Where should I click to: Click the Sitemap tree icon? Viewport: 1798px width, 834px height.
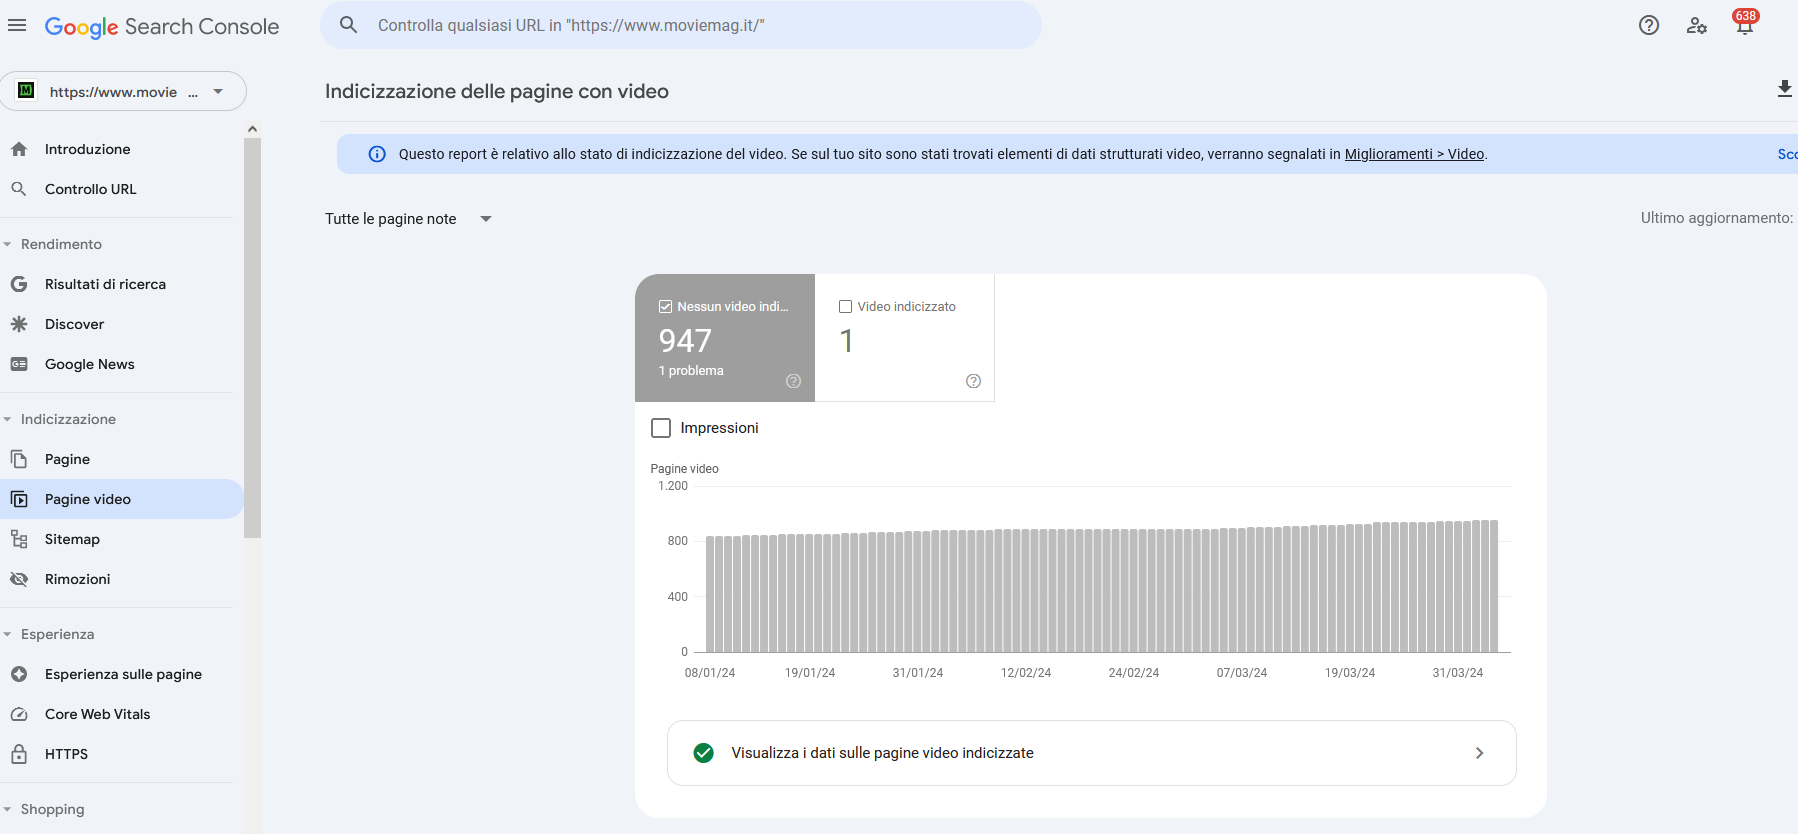[19, 539]
